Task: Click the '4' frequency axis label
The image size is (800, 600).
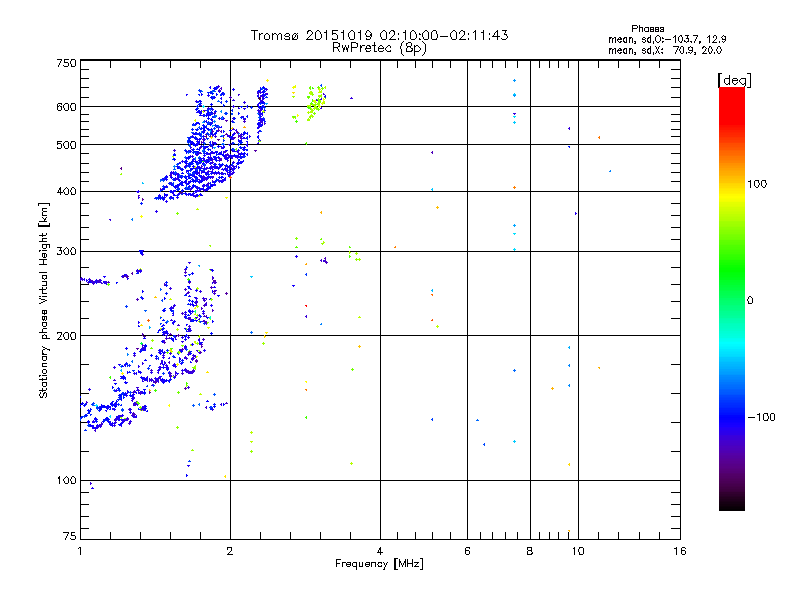Action: [x=380, y=551]
